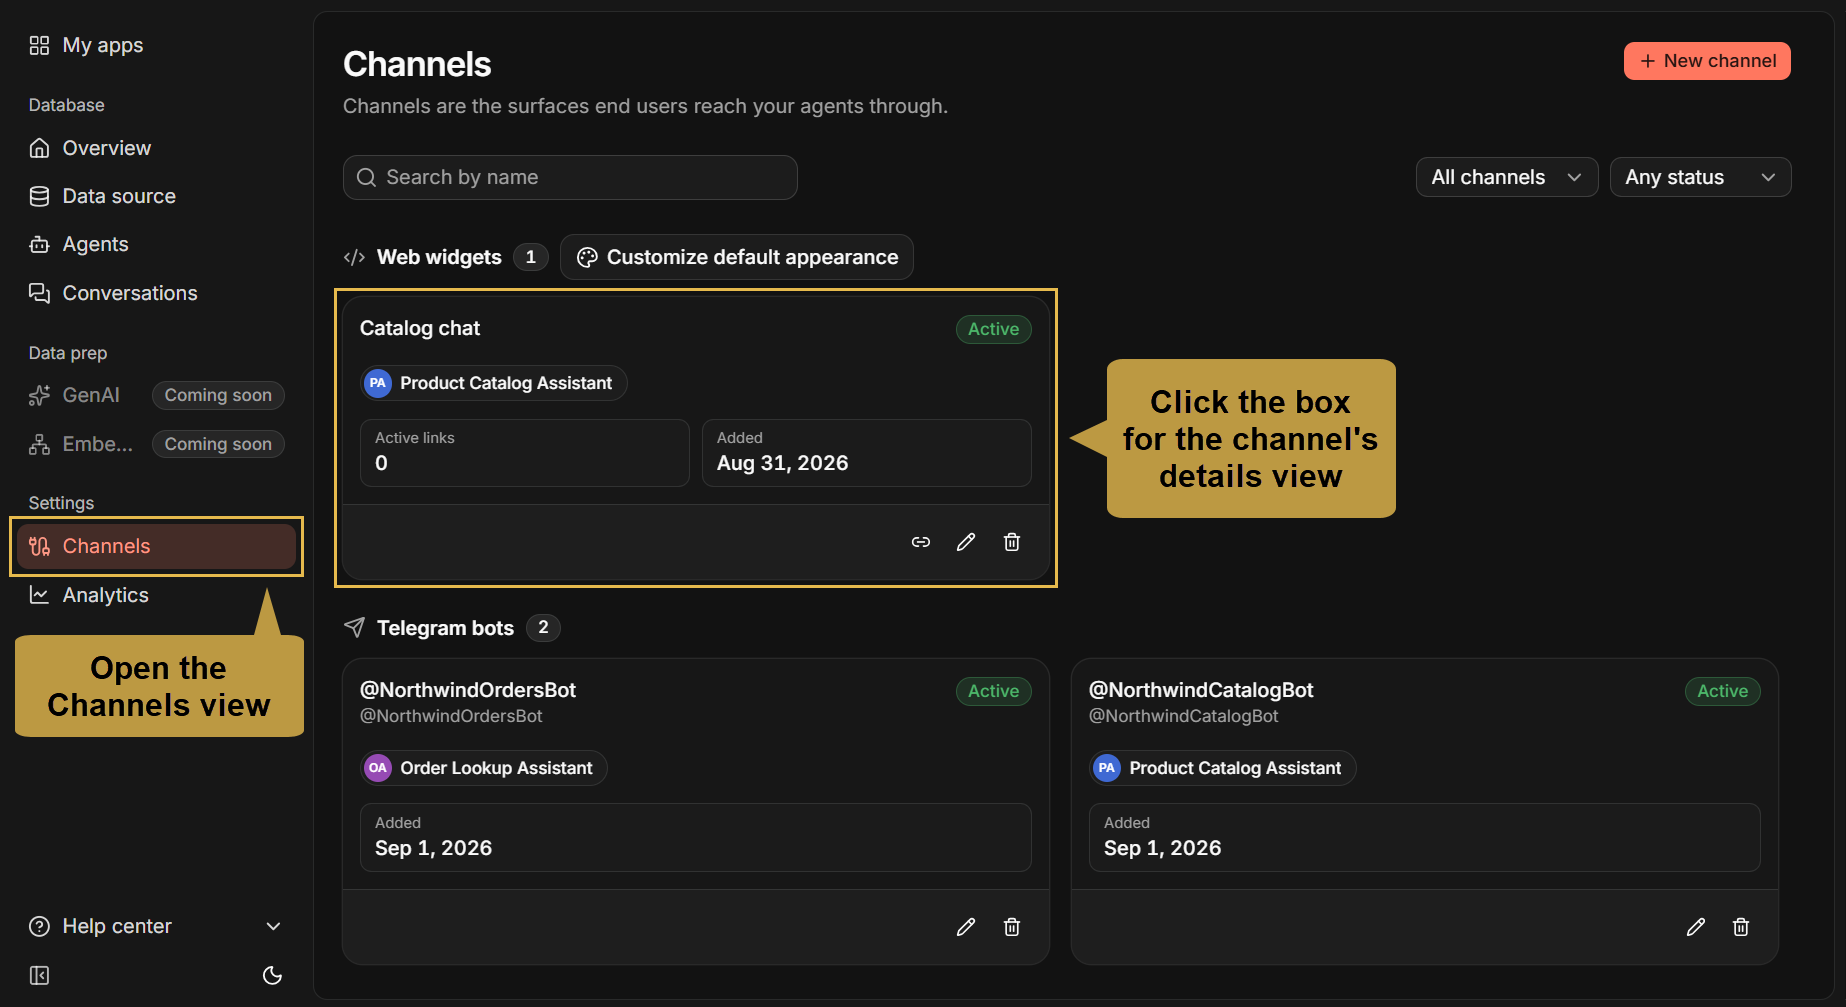Select the GenAI sidebar item
This screenshot has width=1846, height=1007.
156,395
